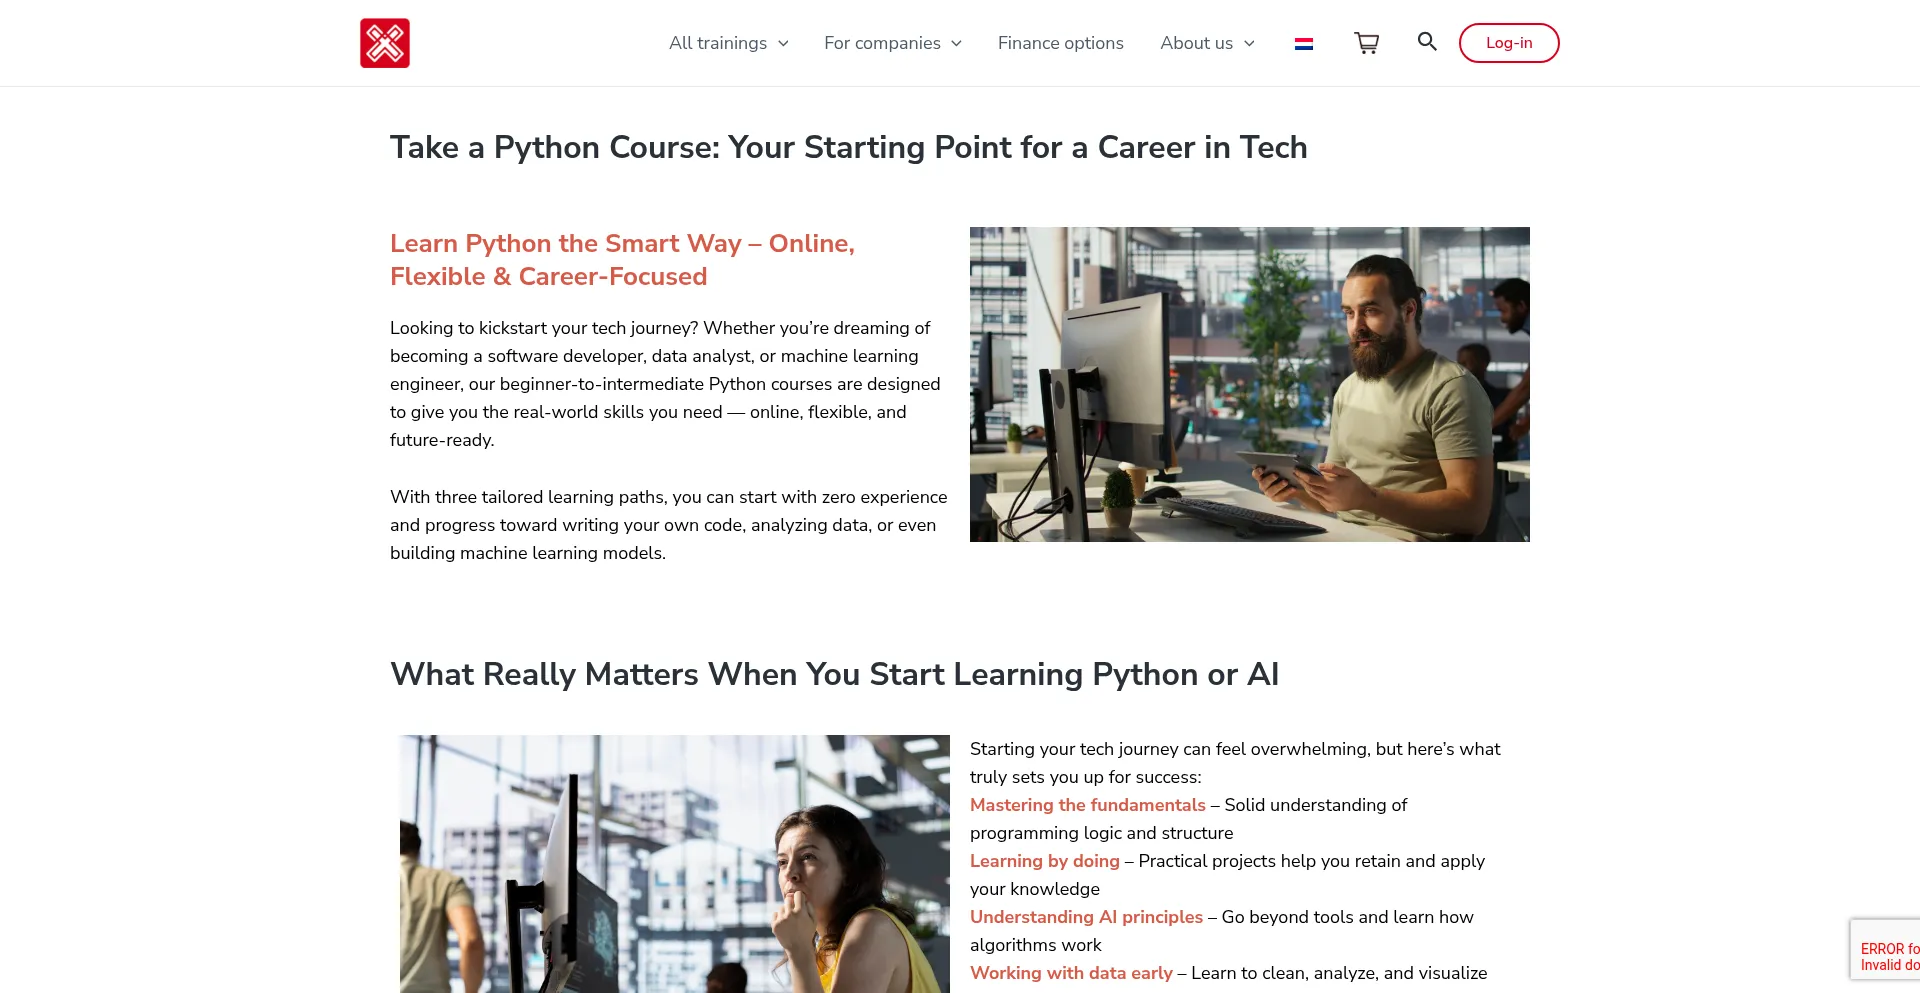Switch language using the Dutch flag icon

[1303, 44]
